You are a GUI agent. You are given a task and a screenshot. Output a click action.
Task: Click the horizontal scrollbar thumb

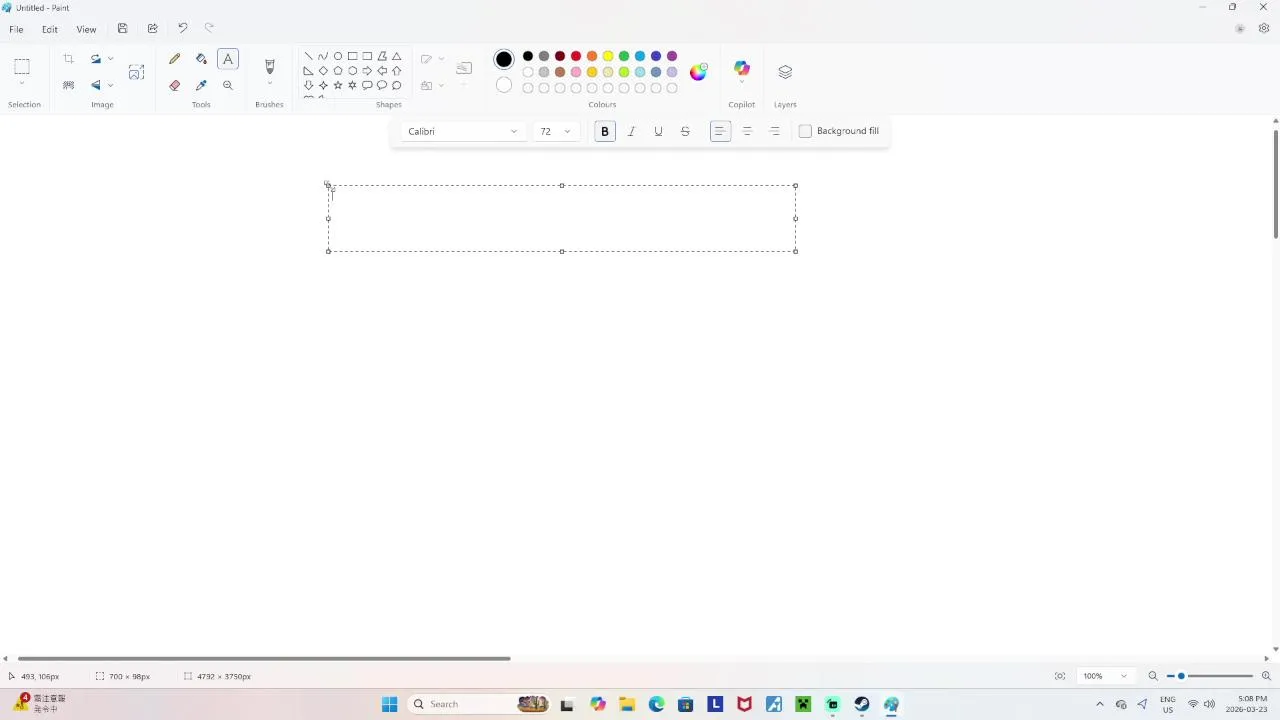(x=264, y=658)
